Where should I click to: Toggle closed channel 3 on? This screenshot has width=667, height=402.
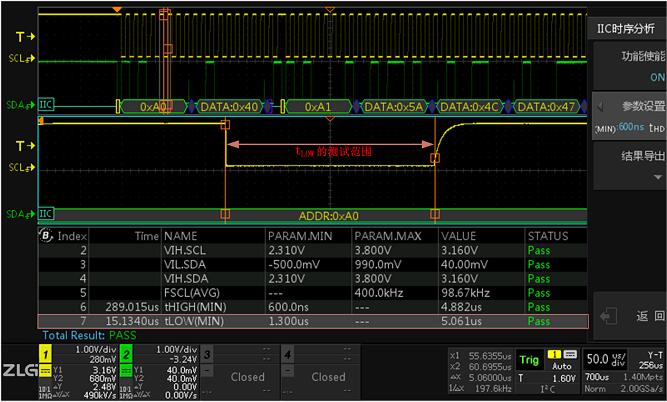[246, 376]
